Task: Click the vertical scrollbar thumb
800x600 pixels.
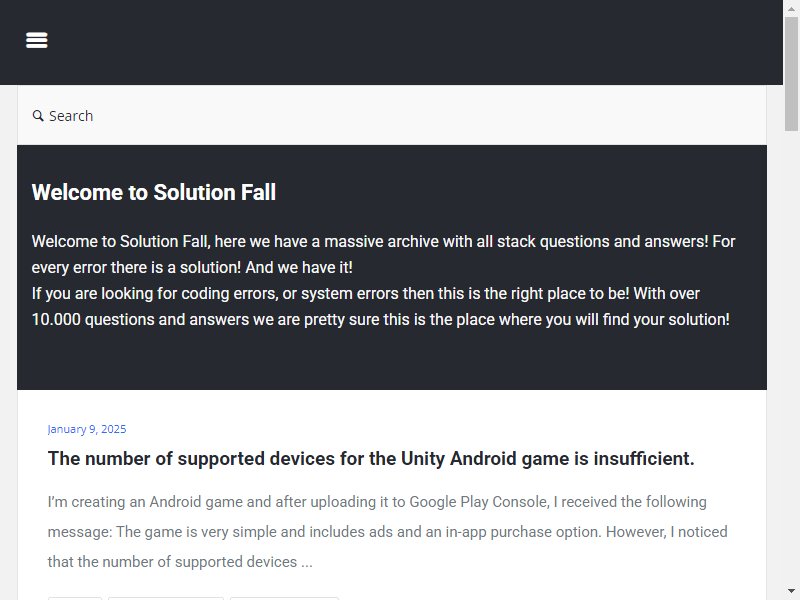Action: coord(791,74)
